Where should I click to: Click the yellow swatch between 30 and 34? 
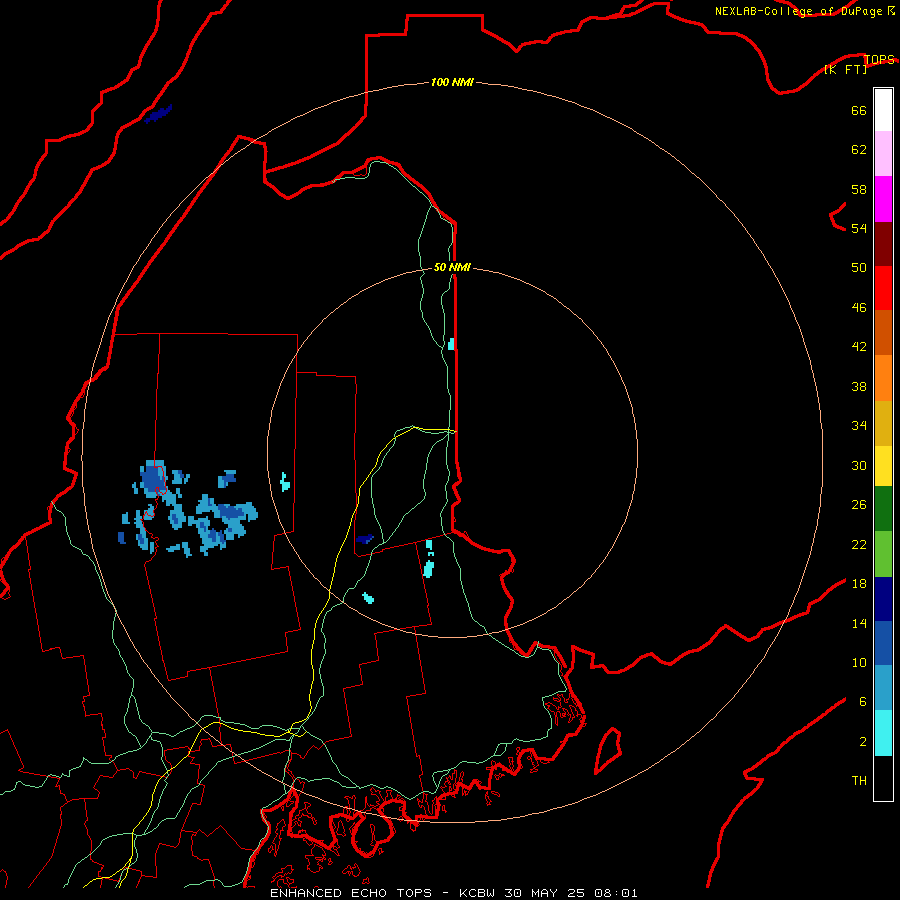point(883,466)
